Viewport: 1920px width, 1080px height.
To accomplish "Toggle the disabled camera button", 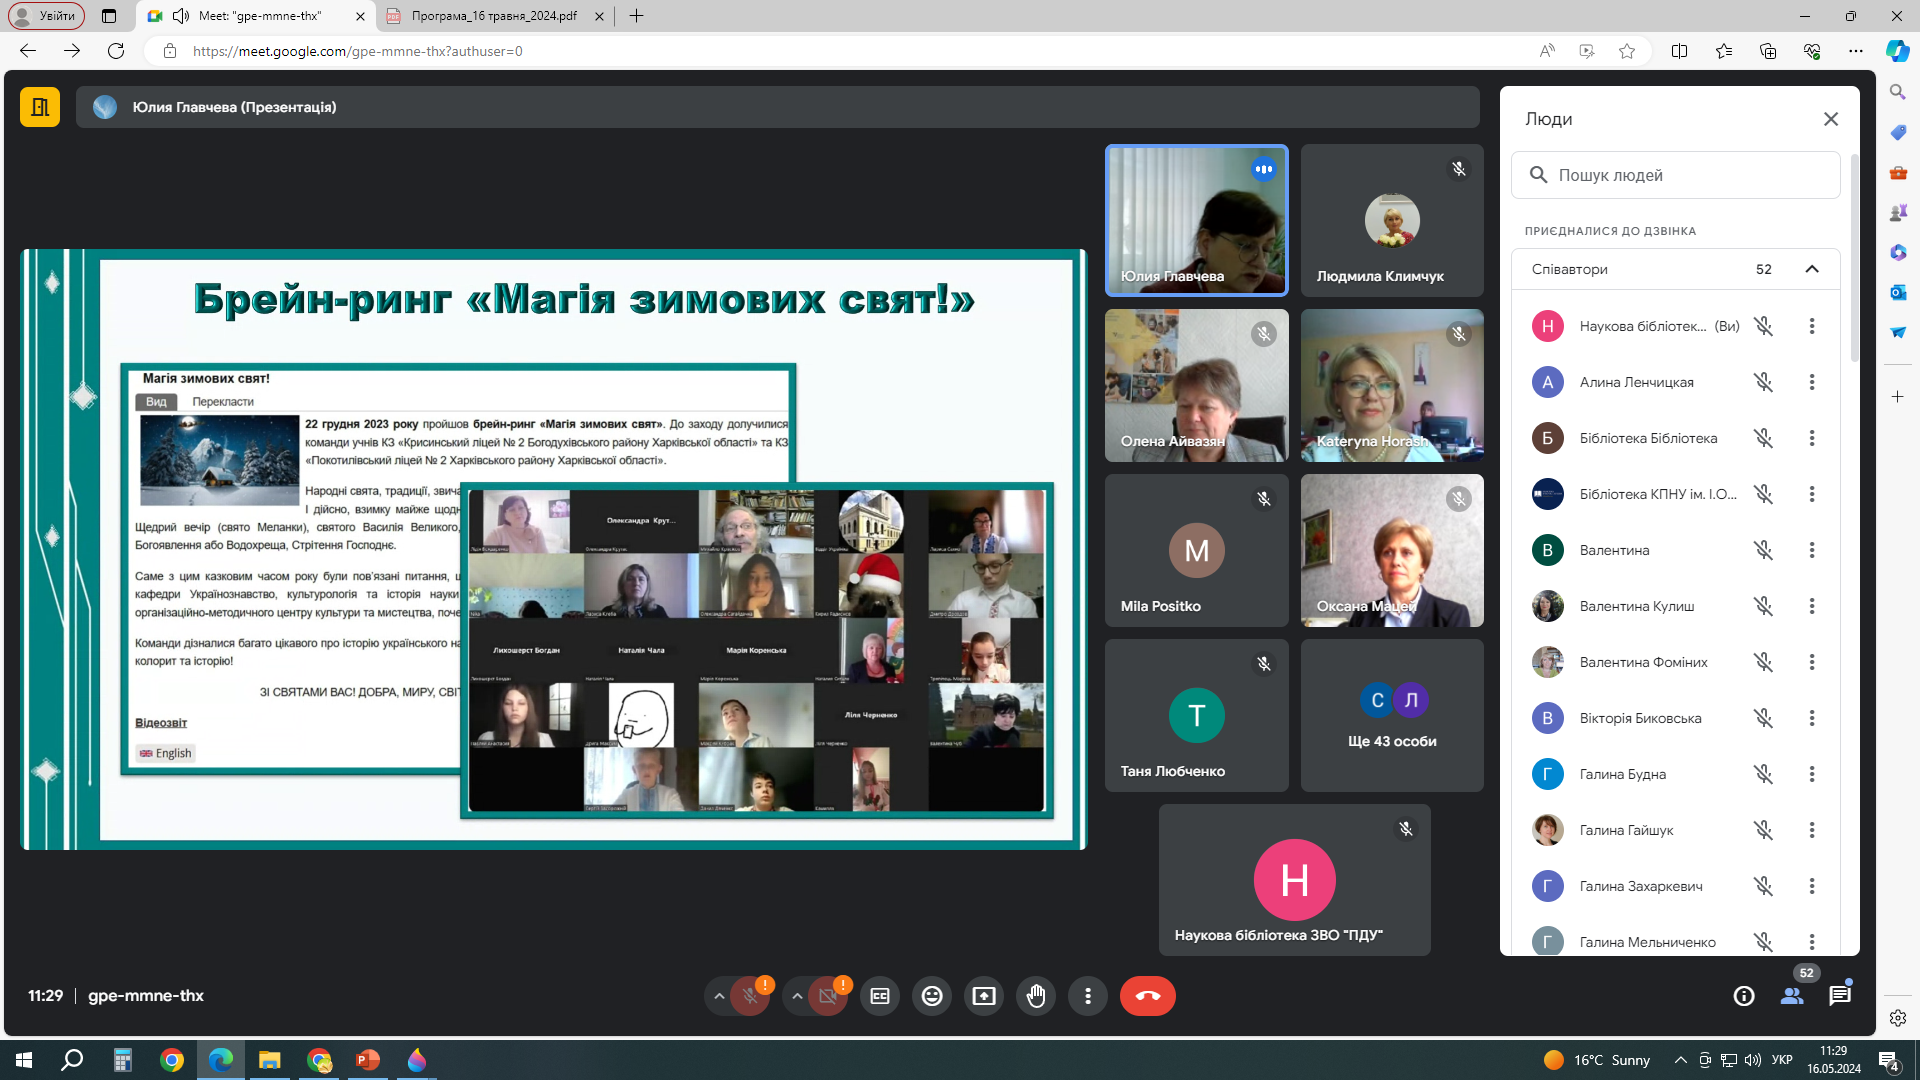I will click(827, 996).
